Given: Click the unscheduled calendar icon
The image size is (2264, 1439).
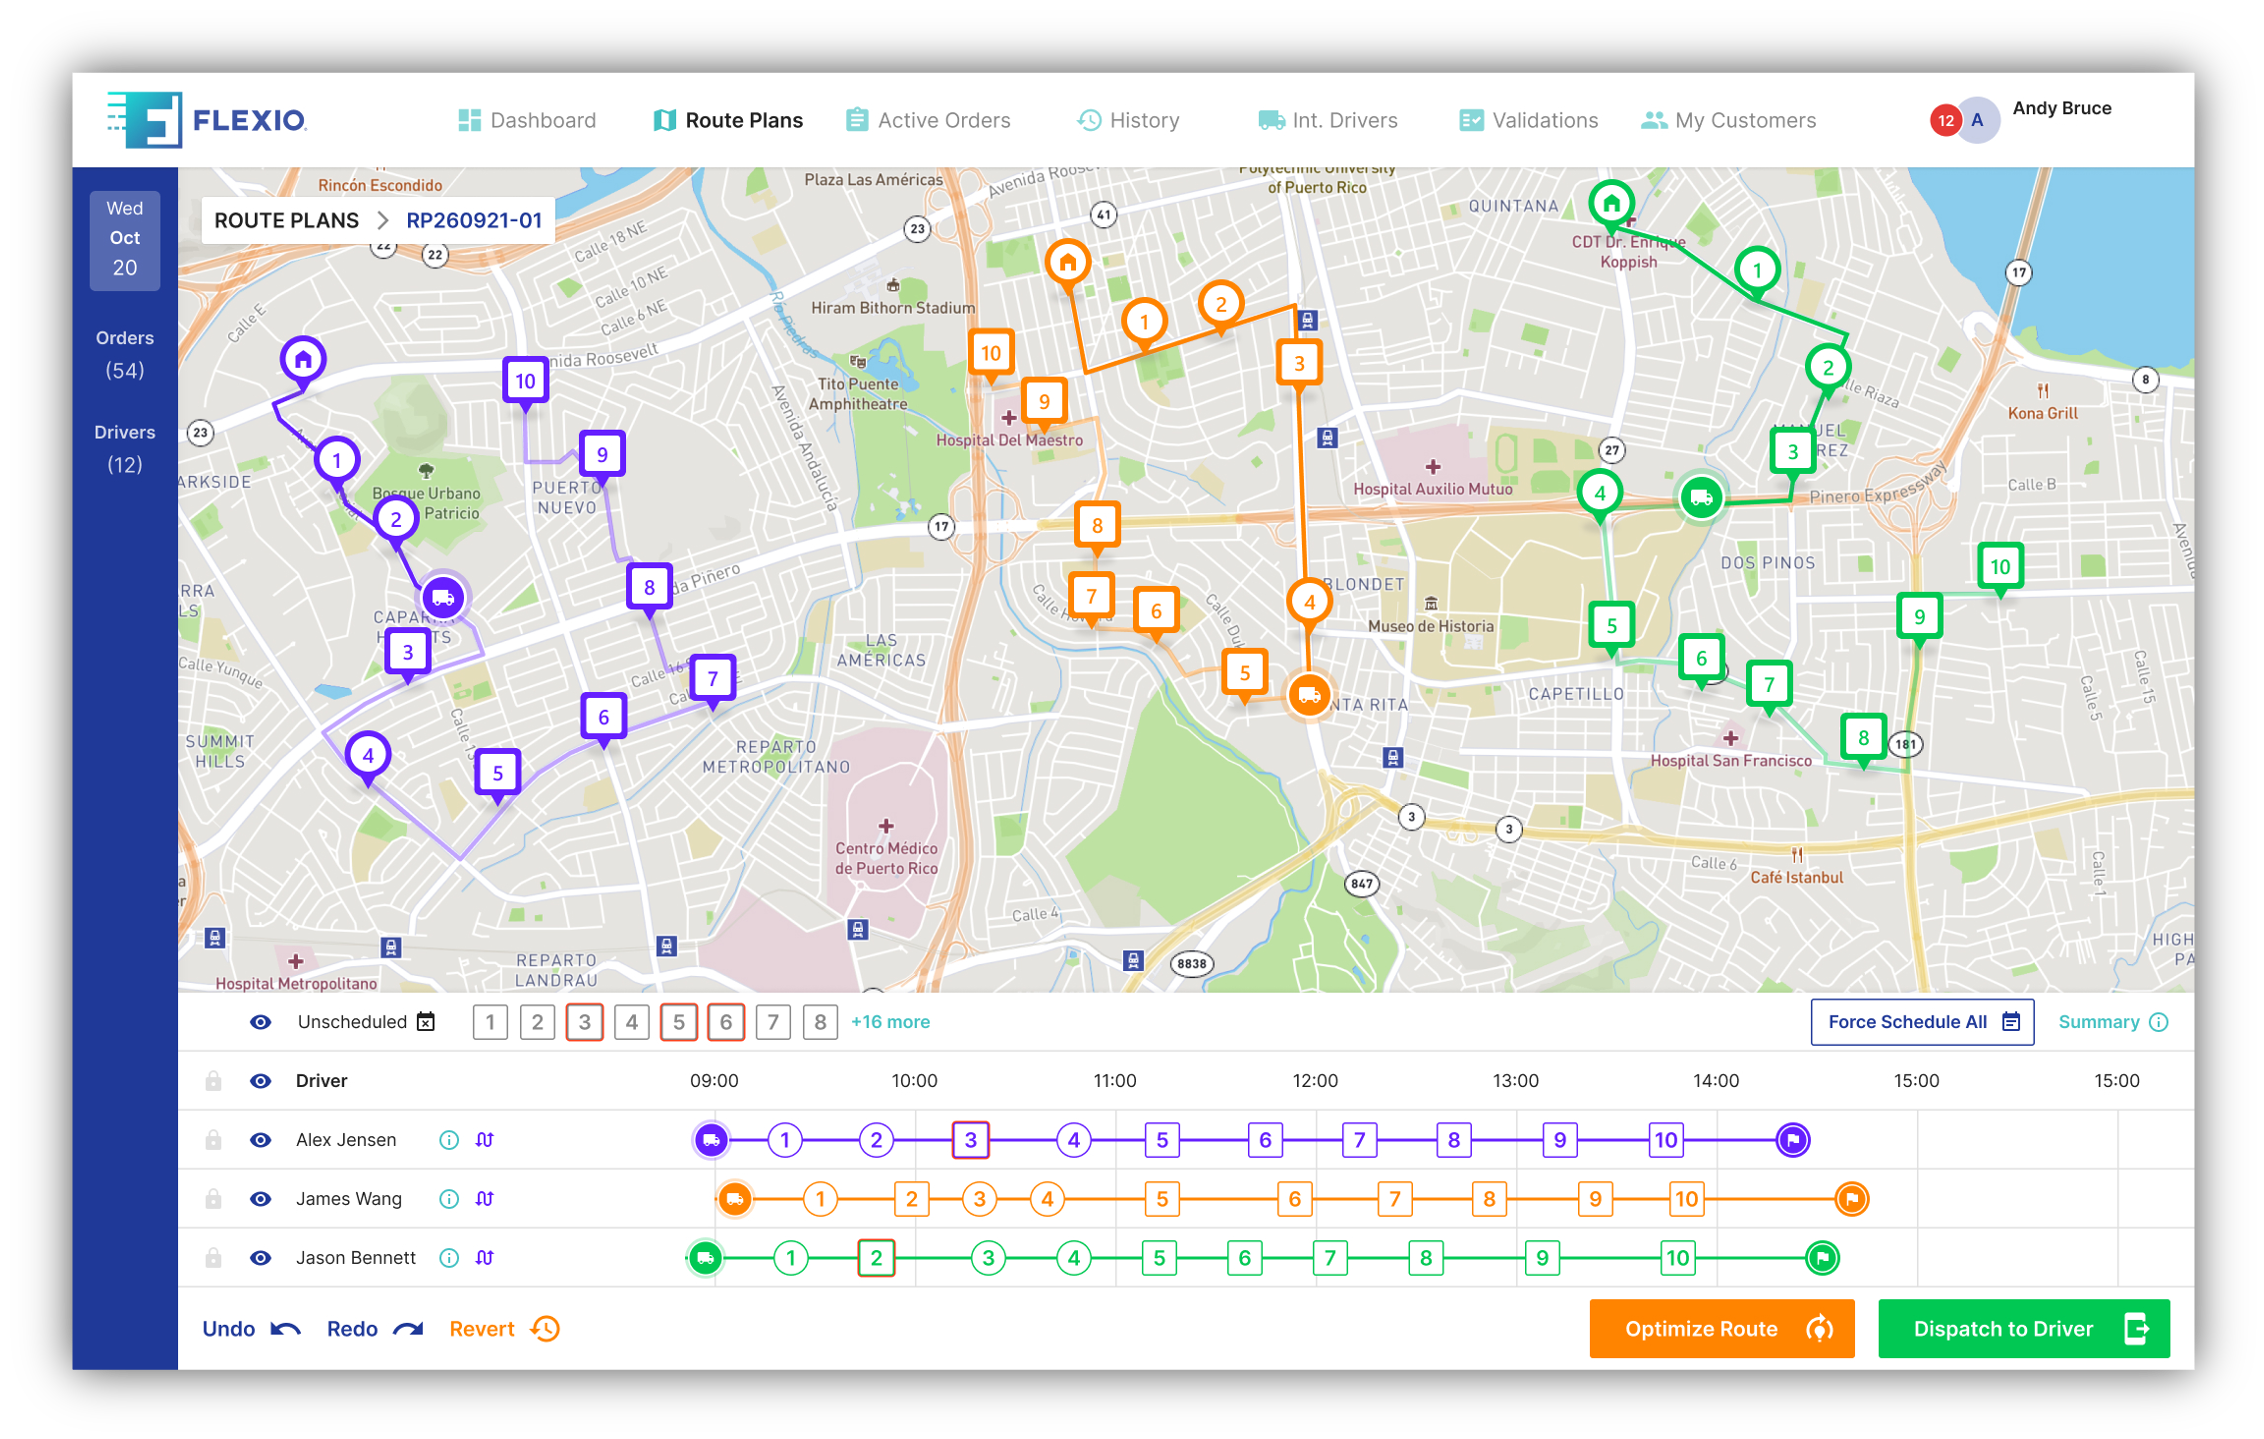Looking at the screenshot, I should coord(426,1022).
